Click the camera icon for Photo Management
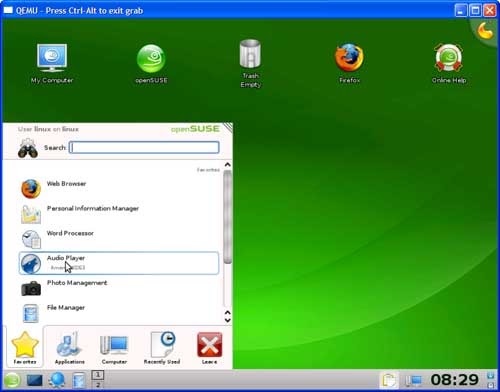This screenshot has height=392, width=500. [31, 288]
